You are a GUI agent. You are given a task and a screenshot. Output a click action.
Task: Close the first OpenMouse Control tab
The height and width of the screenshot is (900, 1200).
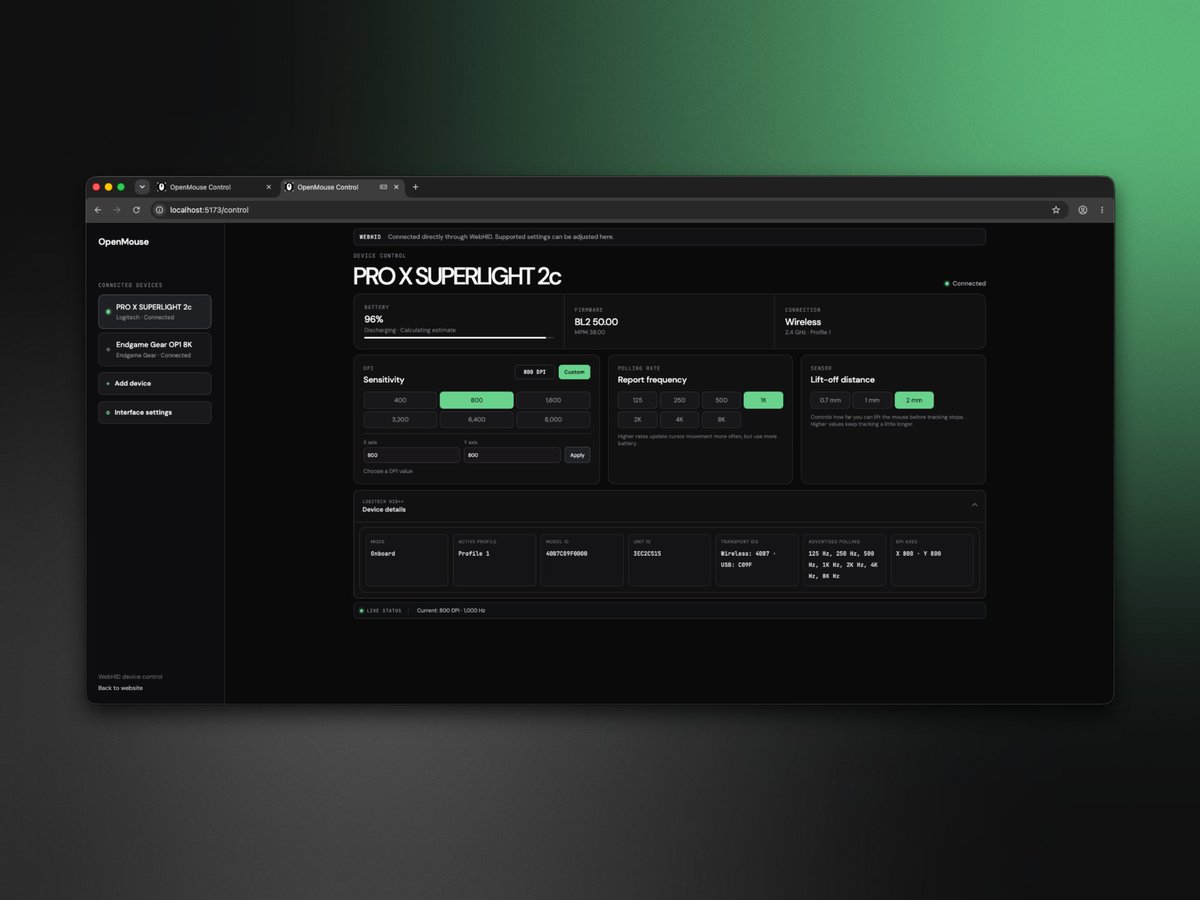click(269, 187)
